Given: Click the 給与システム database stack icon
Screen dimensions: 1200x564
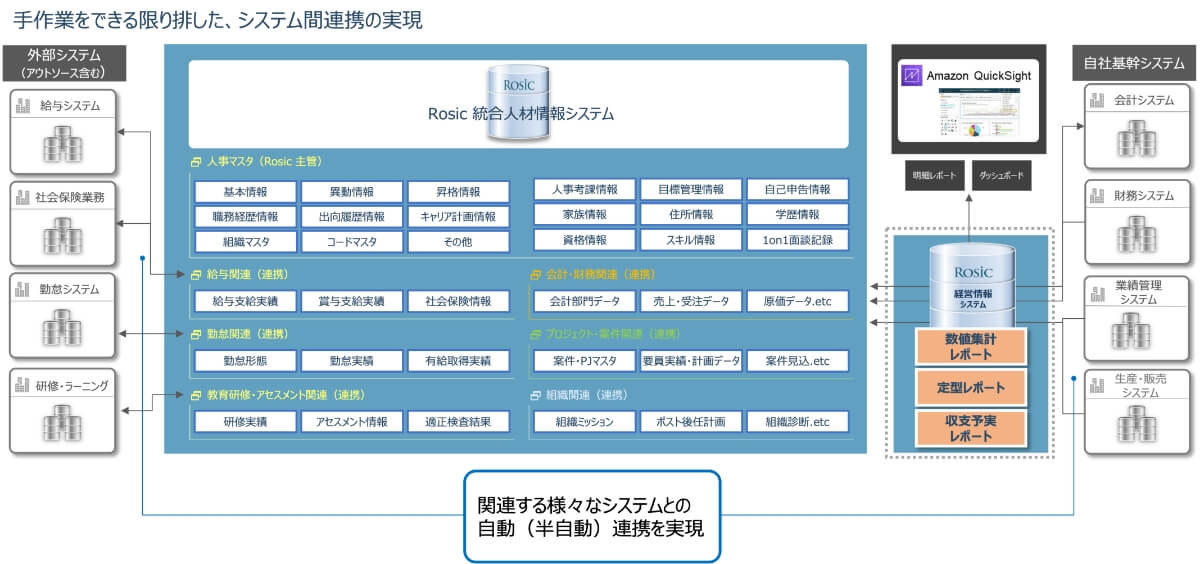Looking at the screenshot, I should click(x=62, y=142).
